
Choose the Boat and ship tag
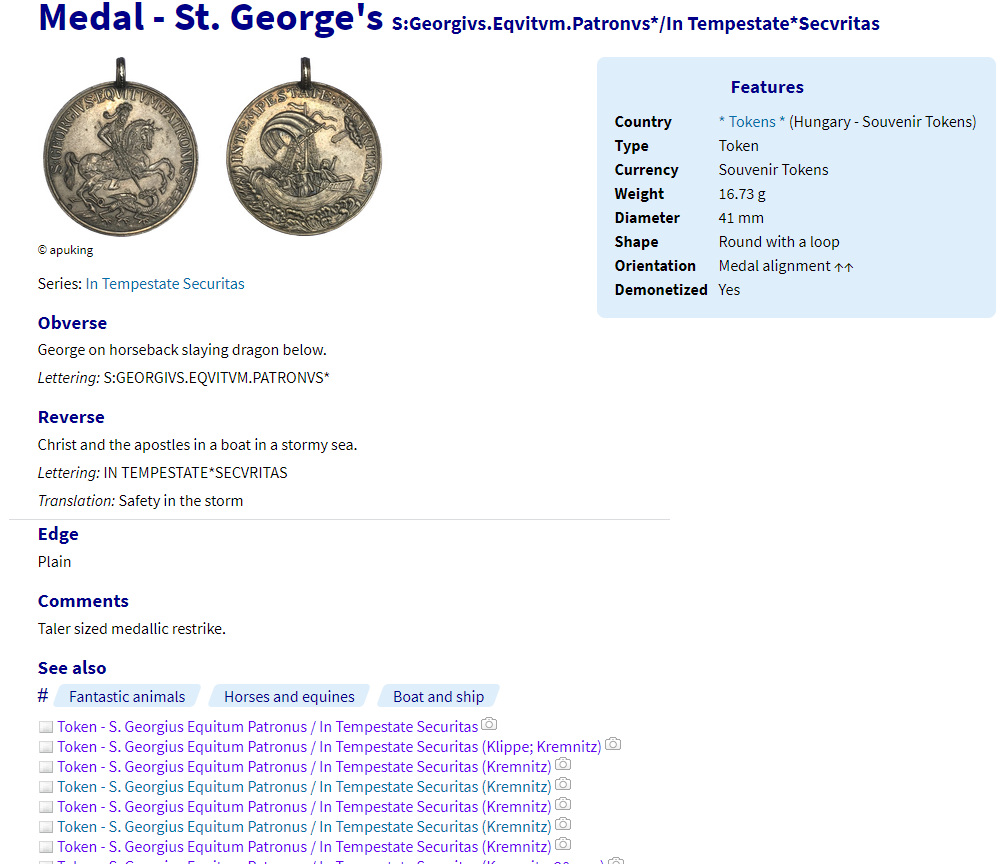[438, 697]
